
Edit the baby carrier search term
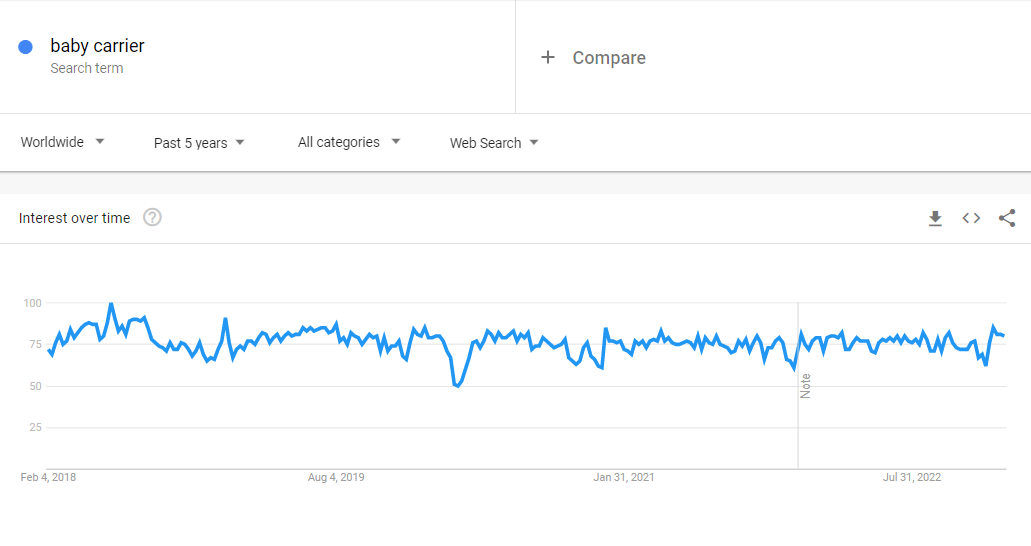pos(97,46)
